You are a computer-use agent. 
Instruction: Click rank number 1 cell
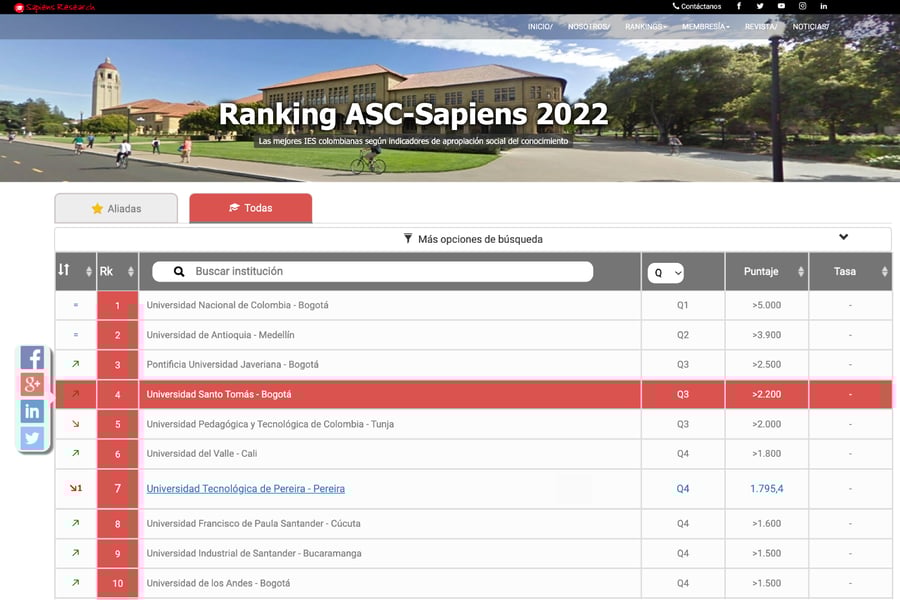[x=118, y=305]
